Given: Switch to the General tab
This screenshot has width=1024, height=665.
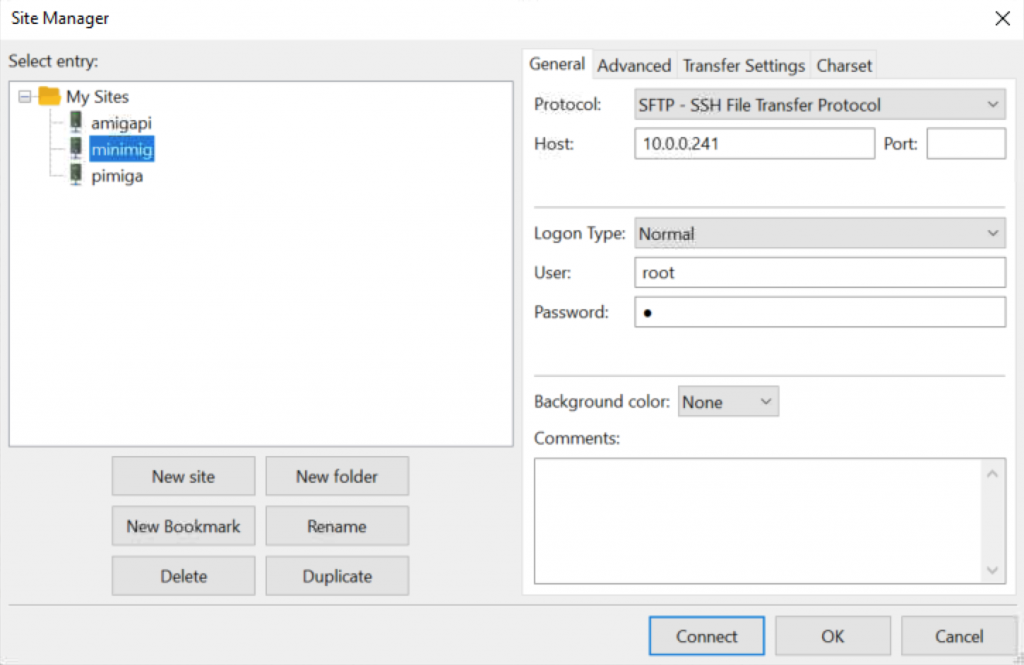Looking at the screenshot, I should (x=557, y=64).
